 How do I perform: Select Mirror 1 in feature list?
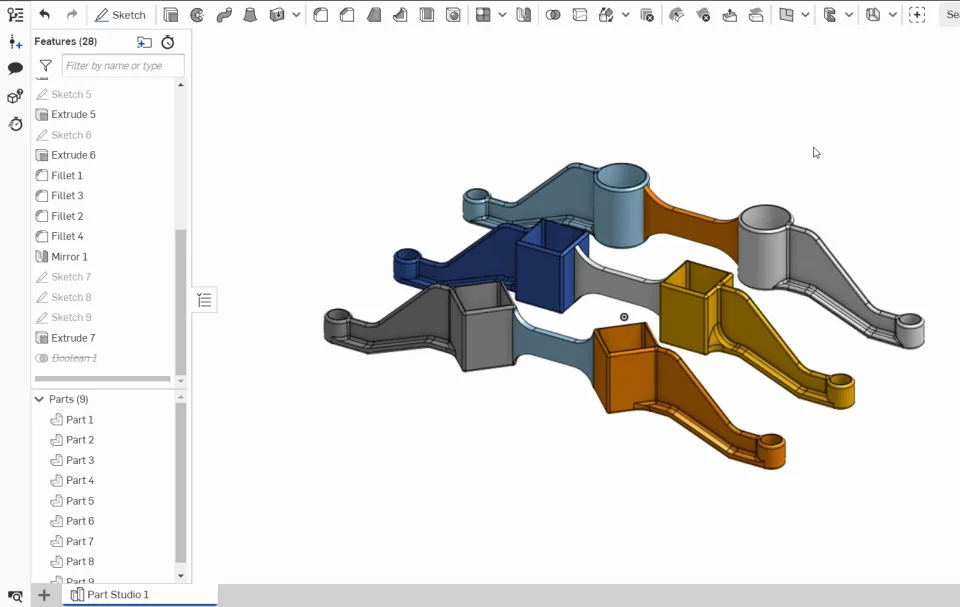[x=69, y=257]
